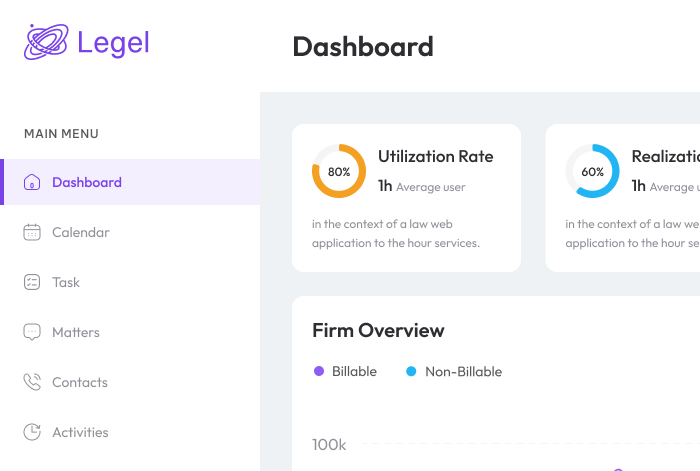Go to the Calendar menu item
Viewport: 700px width, 471px height.
tap(81, 232)
